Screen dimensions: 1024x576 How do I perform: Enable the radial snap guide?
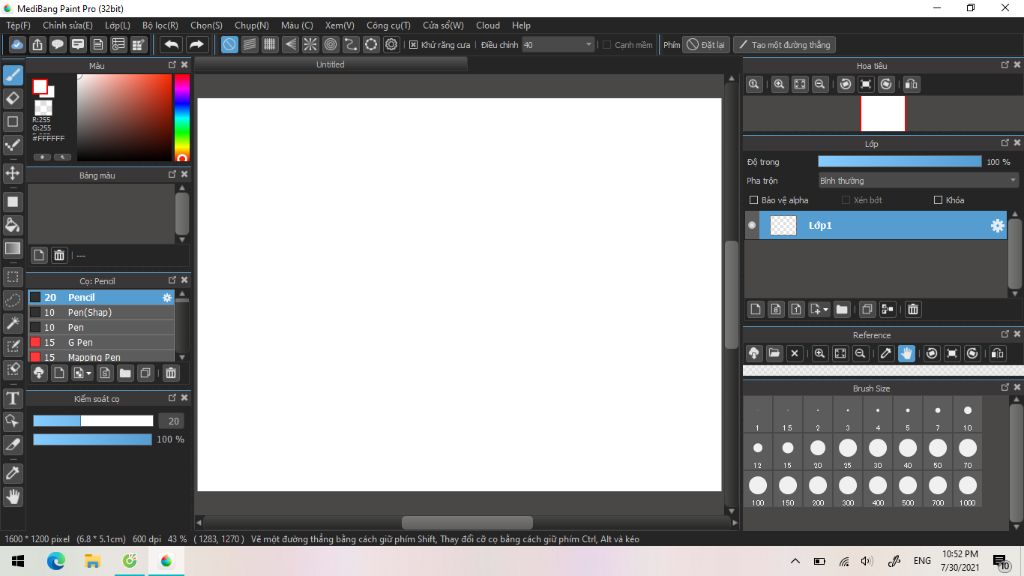click(310, 44)
